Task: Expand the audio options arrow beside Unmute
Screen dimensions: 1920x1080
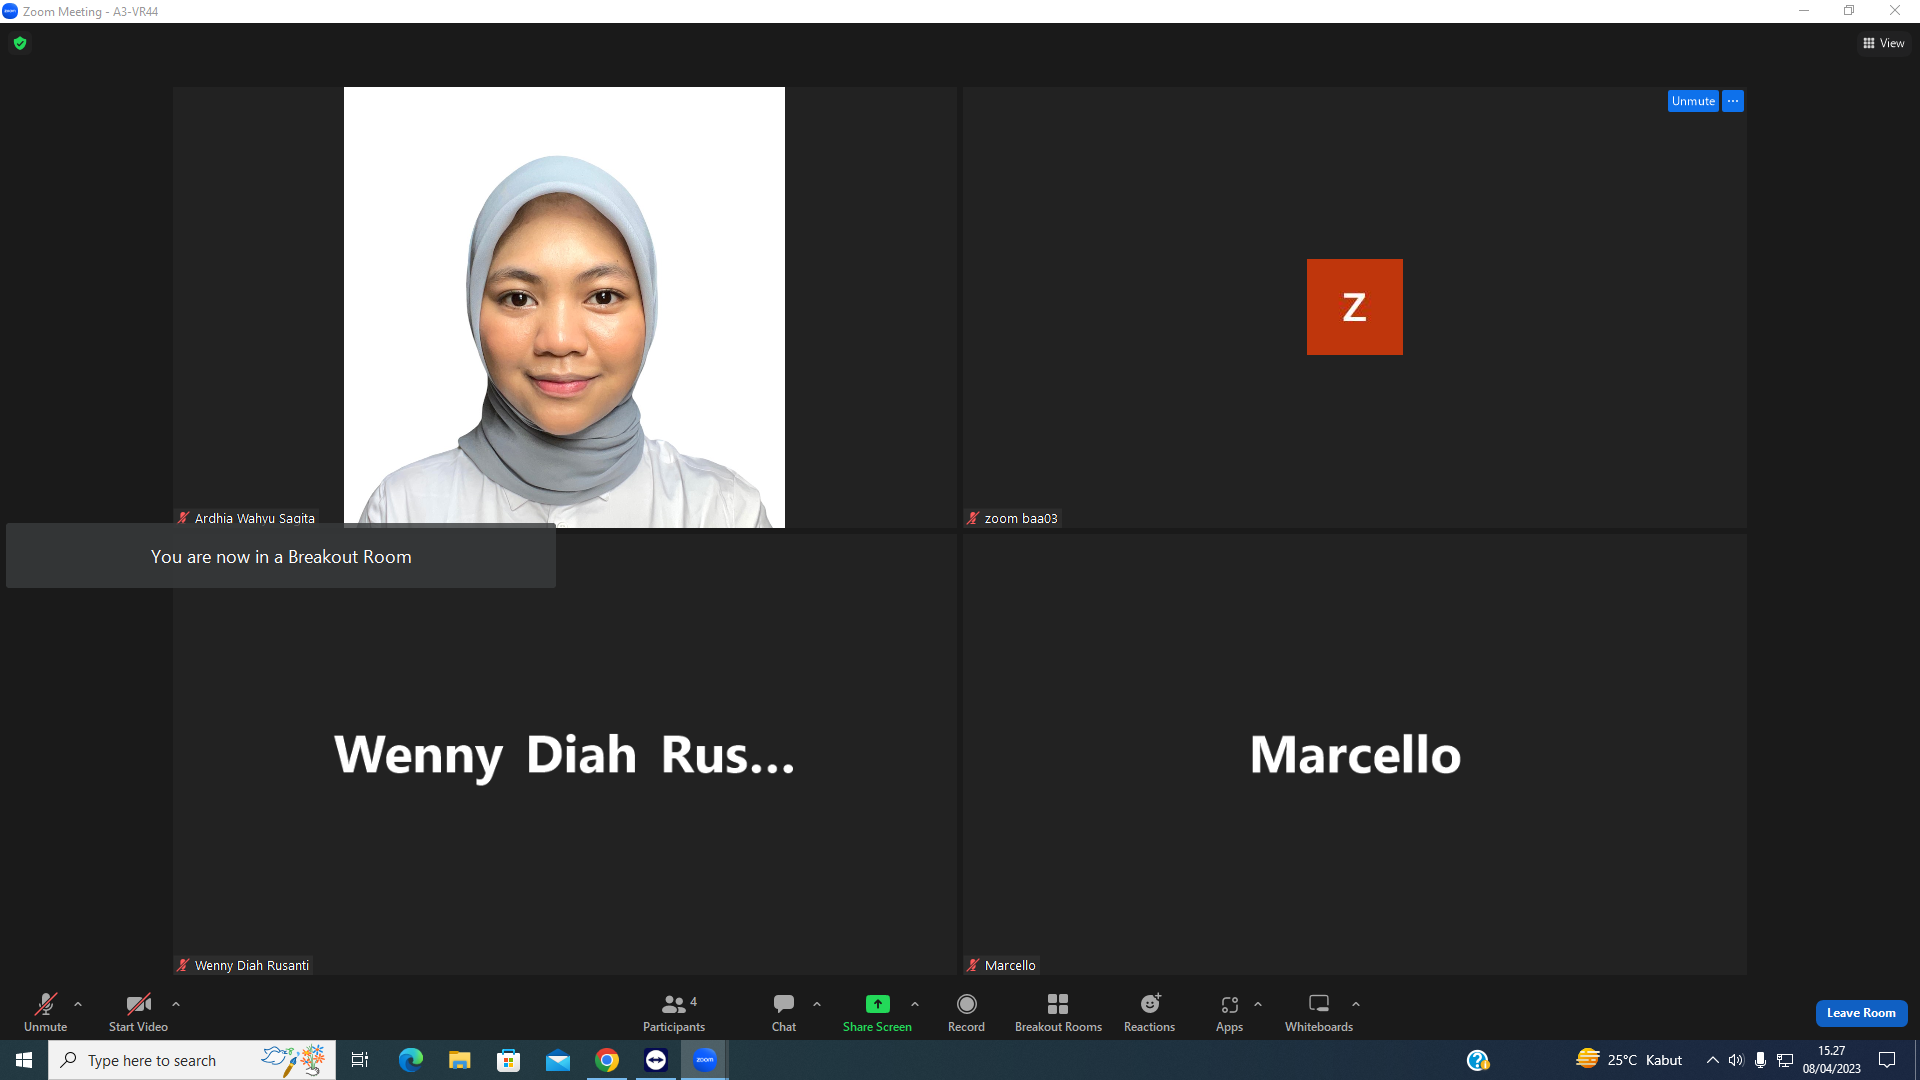Action: [78, 1004]
